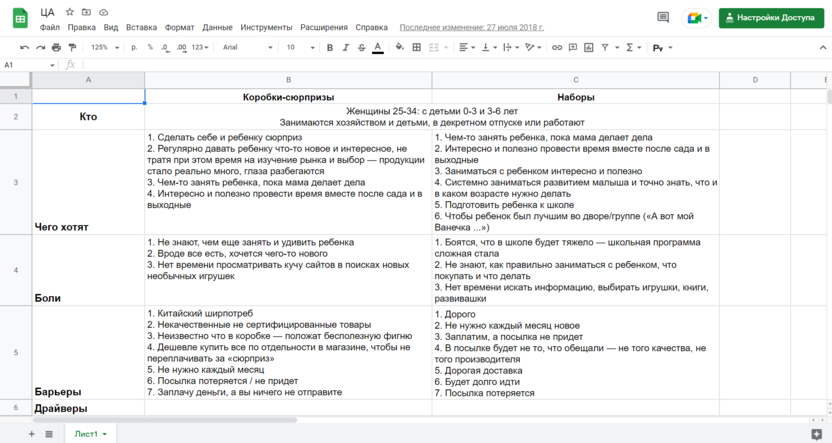Toggle Italic formatting
This screenshot has width=832, height=443.
[x=346, y=47]
